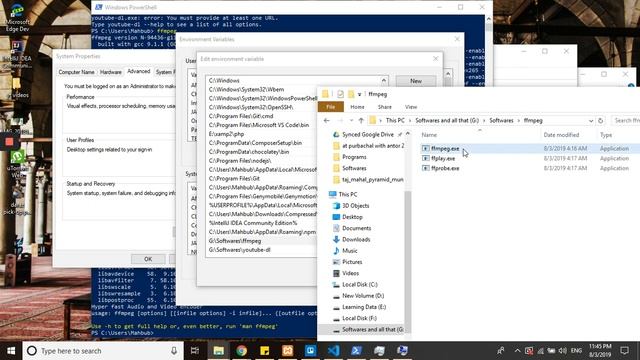This screenshot has height=360, width=640.
Task: Select G:\Softwares\ffmpeg path entry
Action: [x=262, y=241]
